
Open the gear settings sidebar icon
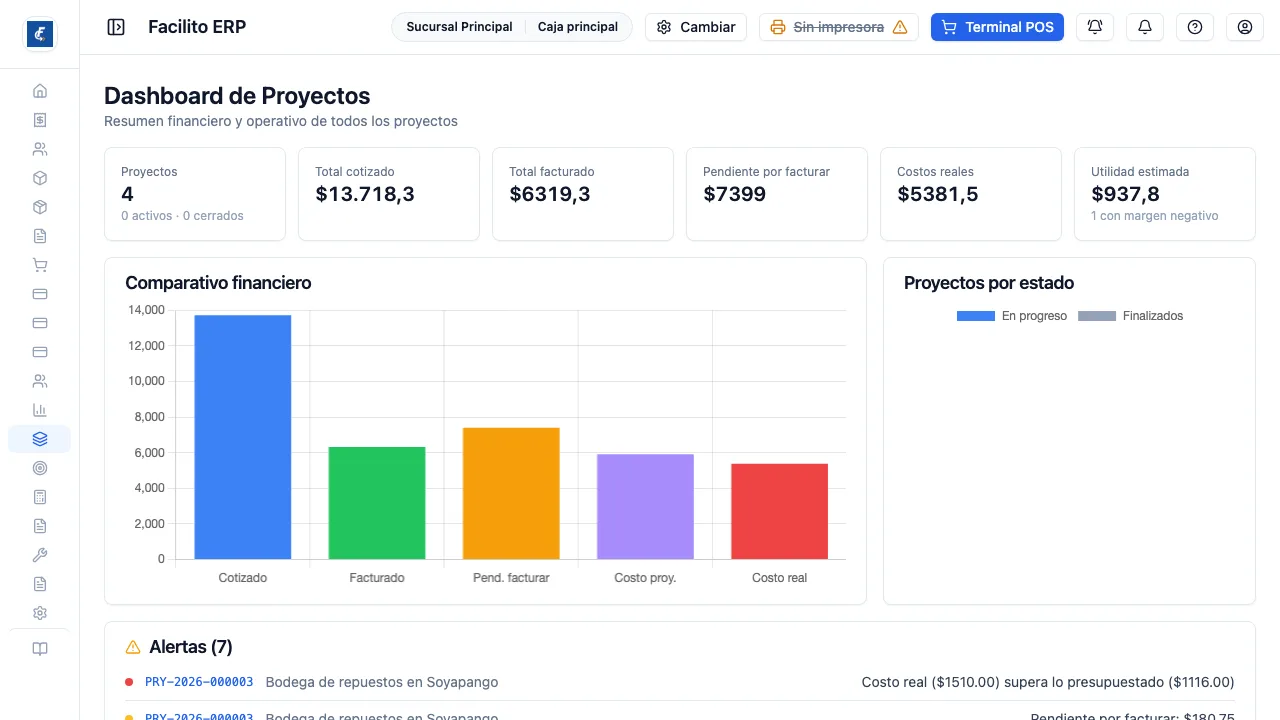pyautogui.click(x=40, y=613)
